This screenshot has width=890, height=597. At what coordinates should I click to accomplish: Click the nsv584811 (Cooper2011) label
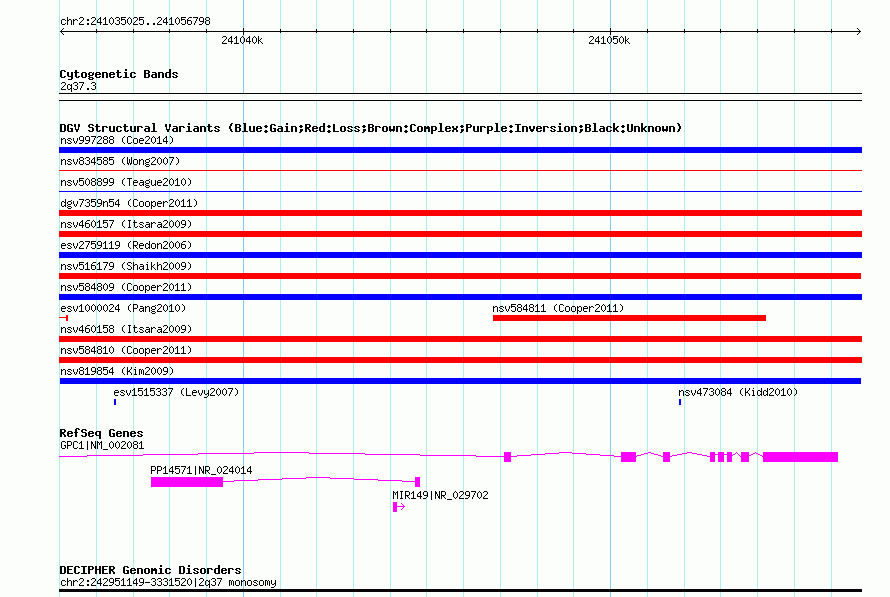[558, 308]
